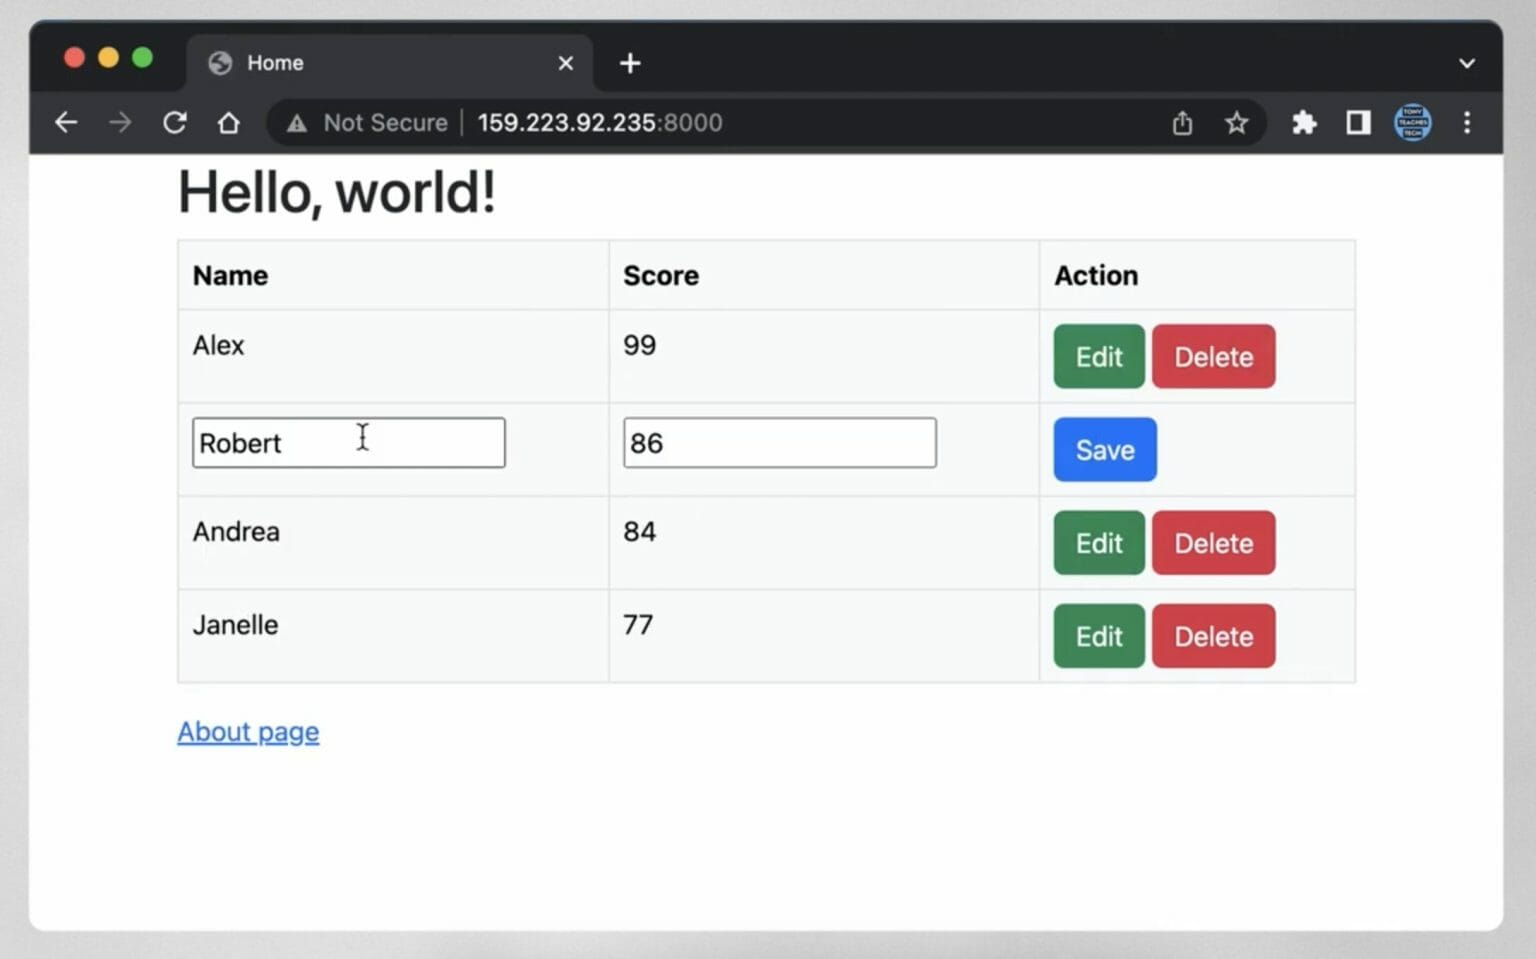Close the window with the red button
This screenshot has width=1536, height=959.
[x=74, y=58]
